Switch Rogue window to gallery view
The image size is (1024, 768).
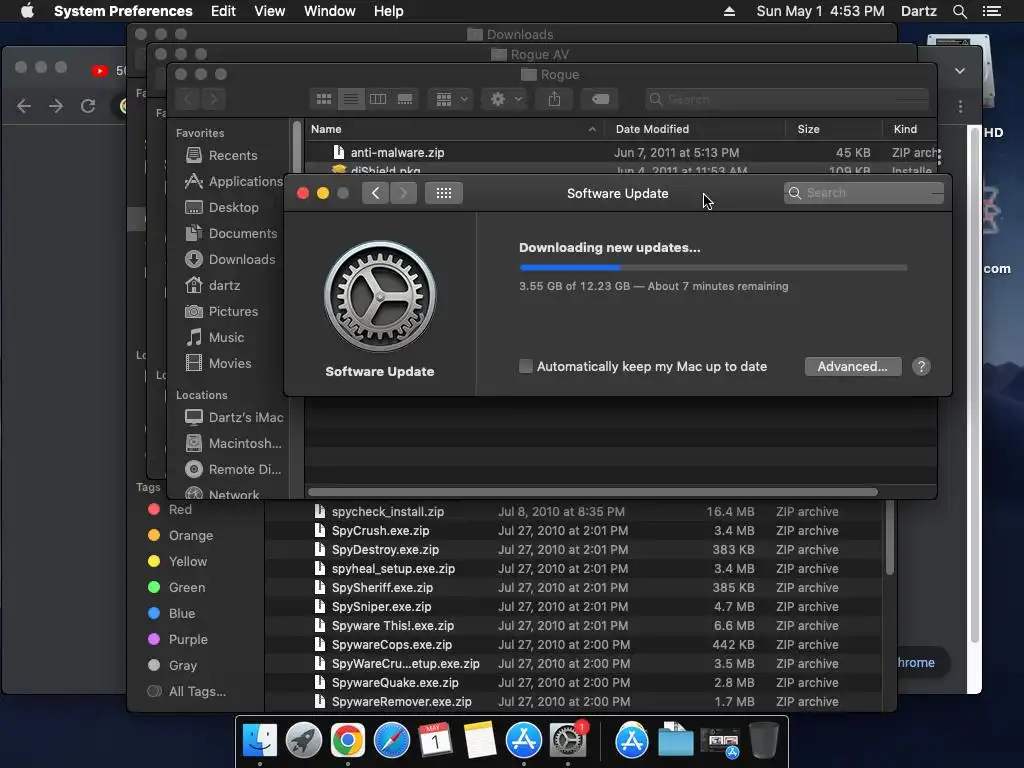405,99
